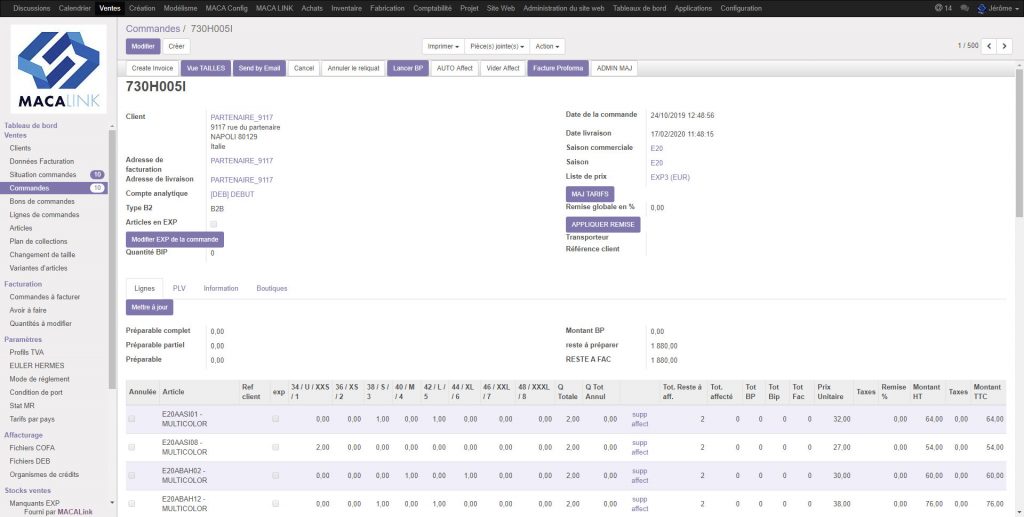Viewport: 1024px width, 517px height.
Task: Click supp link in E20AASI01 row
Action: [639, 415]
